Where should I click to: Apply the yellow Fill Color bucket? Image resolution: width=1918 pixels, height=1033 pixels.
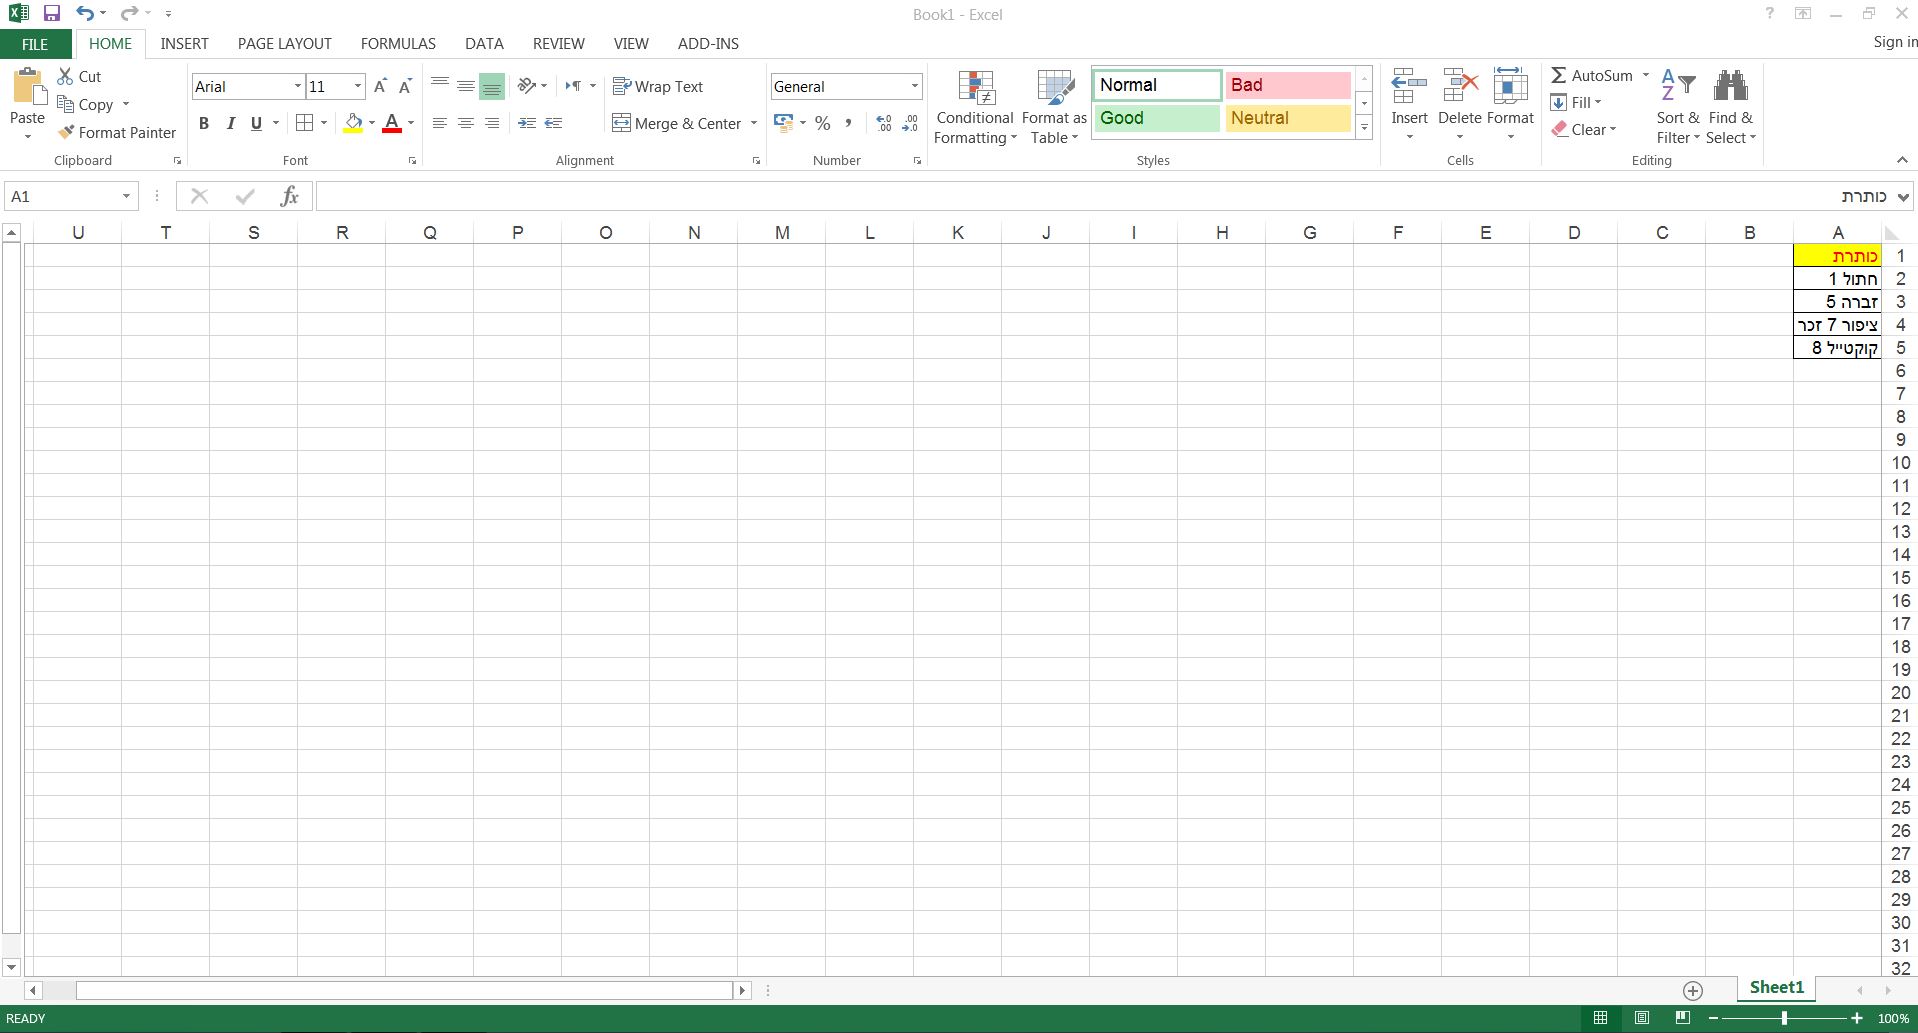pyautogui.click(x=353, y=123)
